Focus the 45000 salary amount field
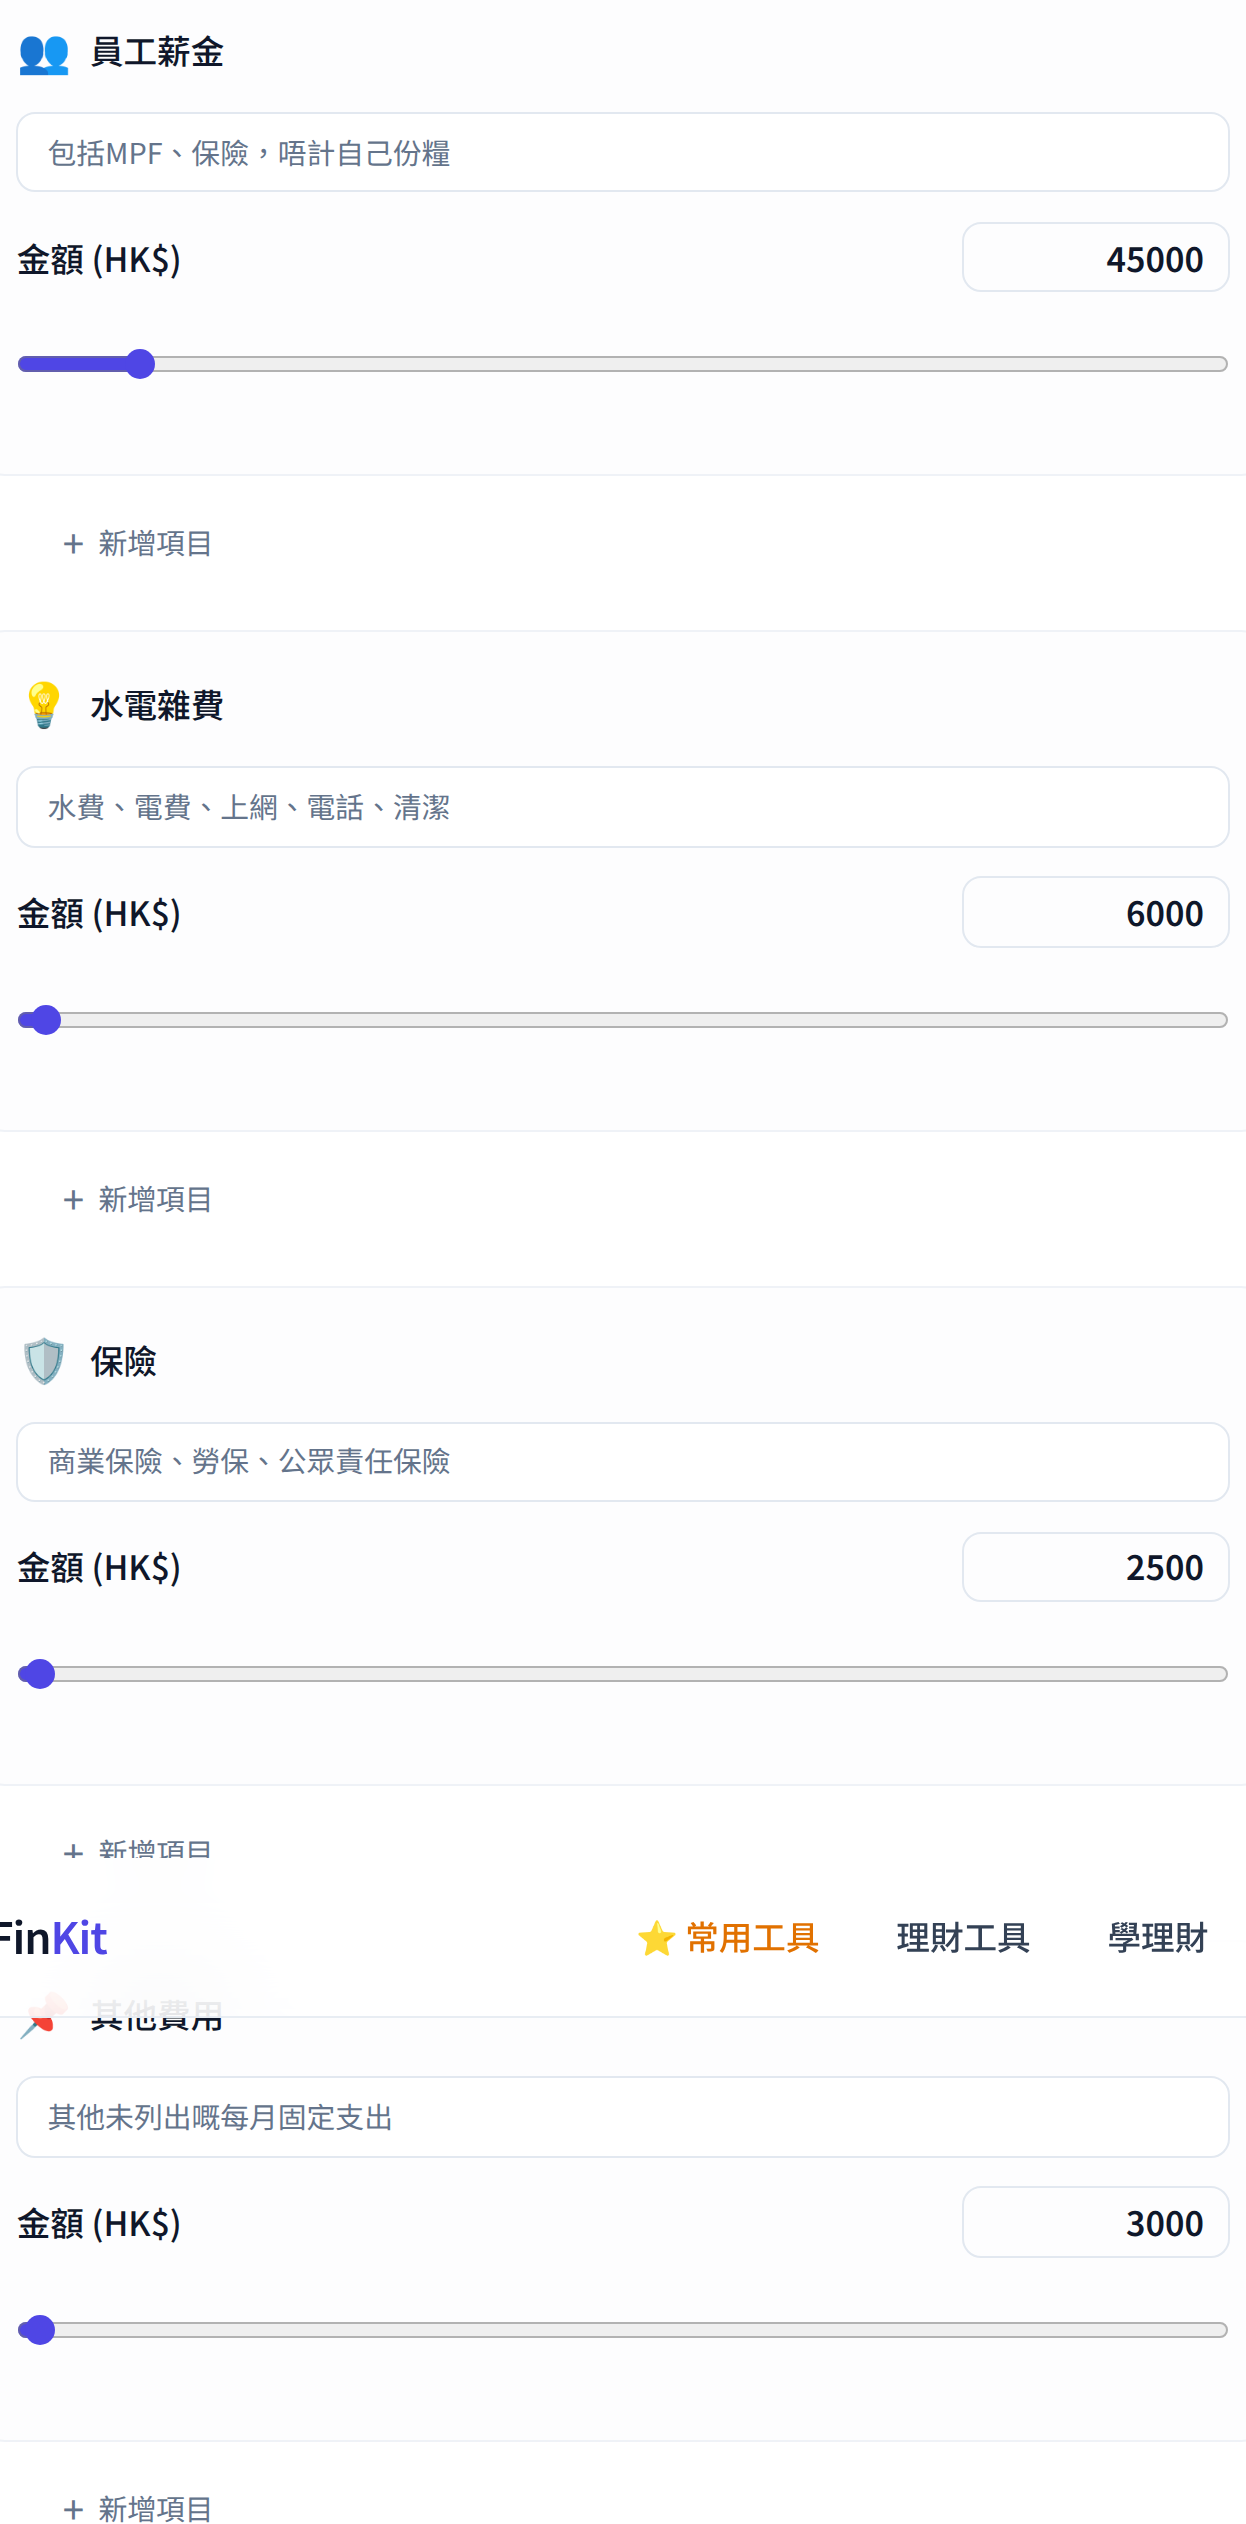This screenshot has height=2524, width=1246. pyautogui.click(x=1096, y=258)
